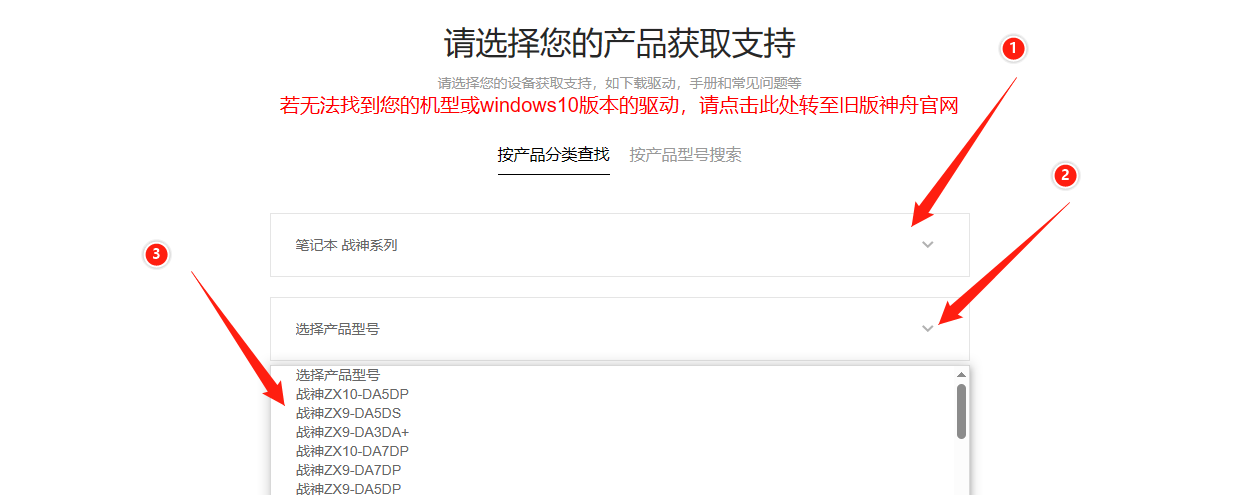Choose 战神ZX9-DA3DA+ from the list
1236x495 pixels.
tap(612, 432)
